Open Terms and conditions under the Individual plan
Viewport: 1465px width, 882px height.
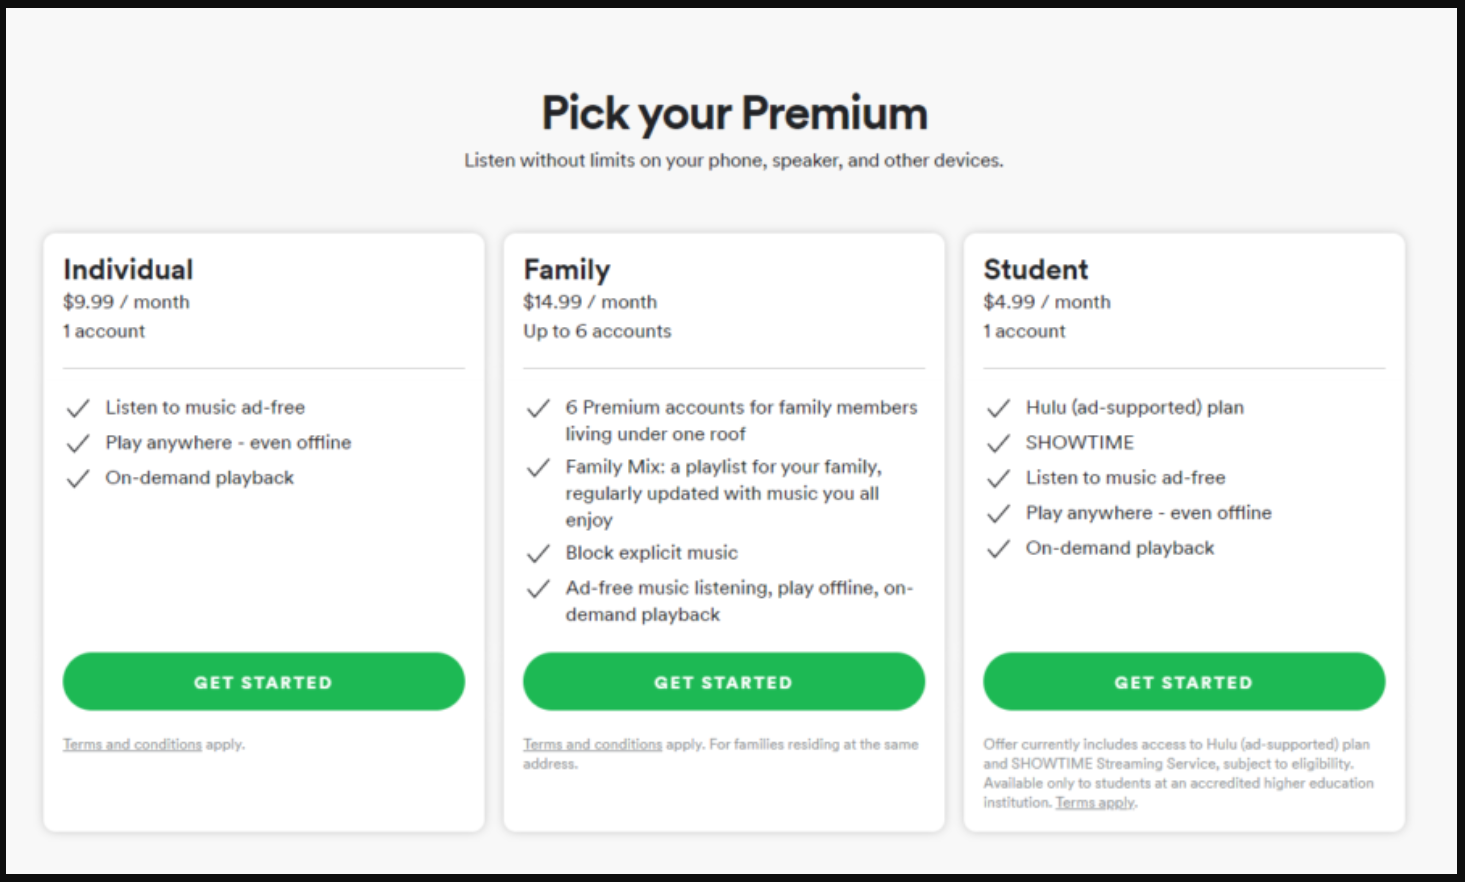[132, 744]
